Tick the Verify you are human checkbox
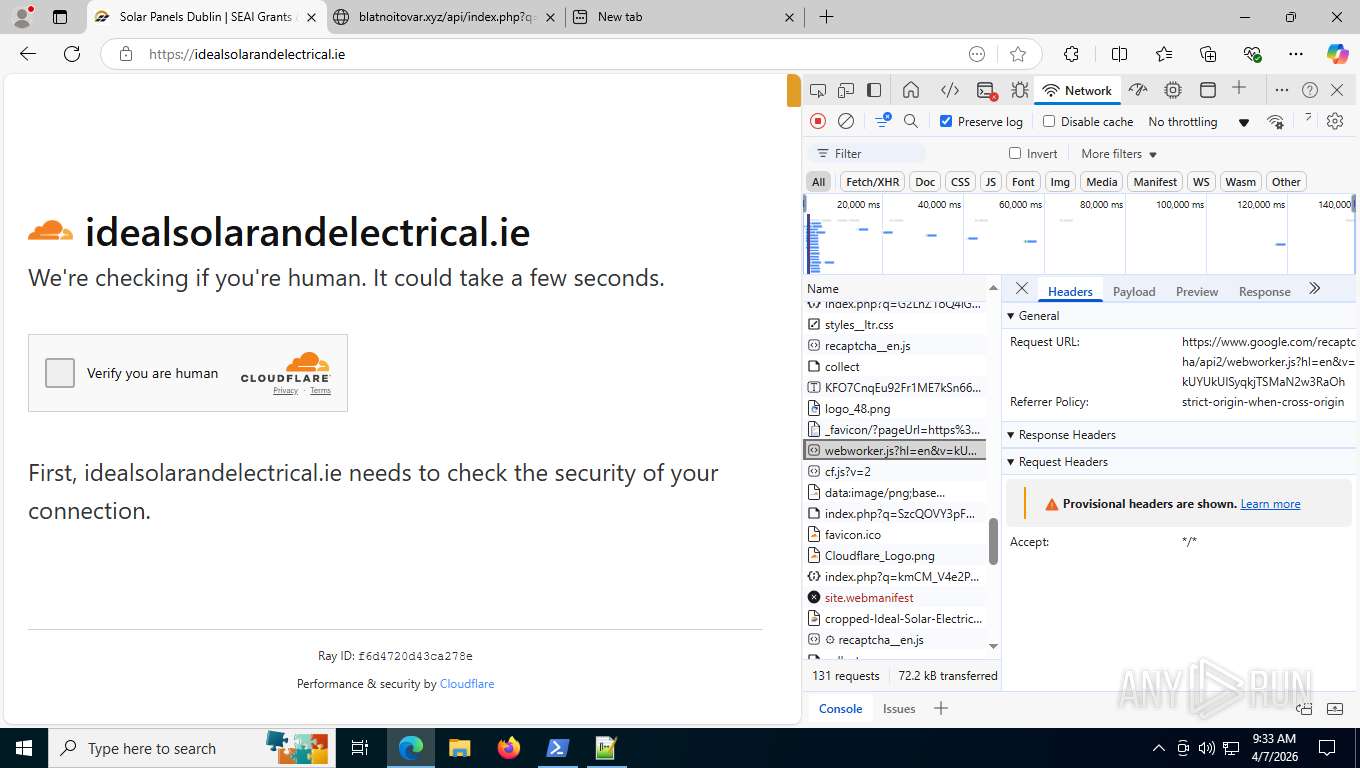The width and height of the screenshot is (1360, 768). pos(60,373)
